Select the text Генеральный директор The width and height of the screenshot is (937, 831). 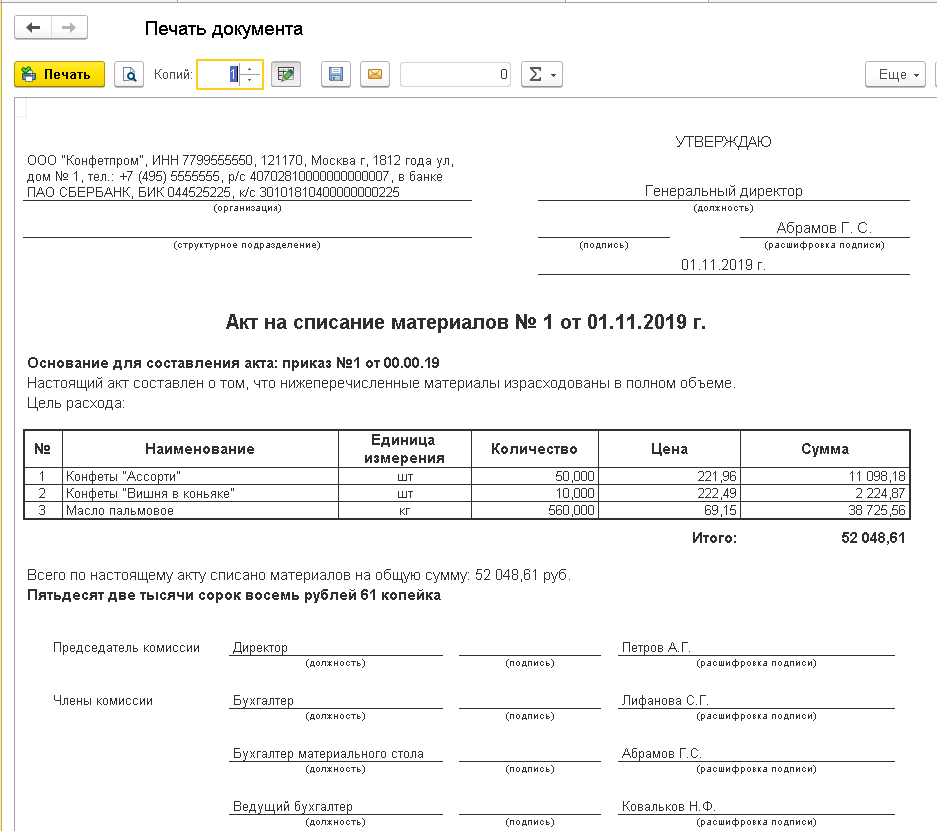pos(723,191)
